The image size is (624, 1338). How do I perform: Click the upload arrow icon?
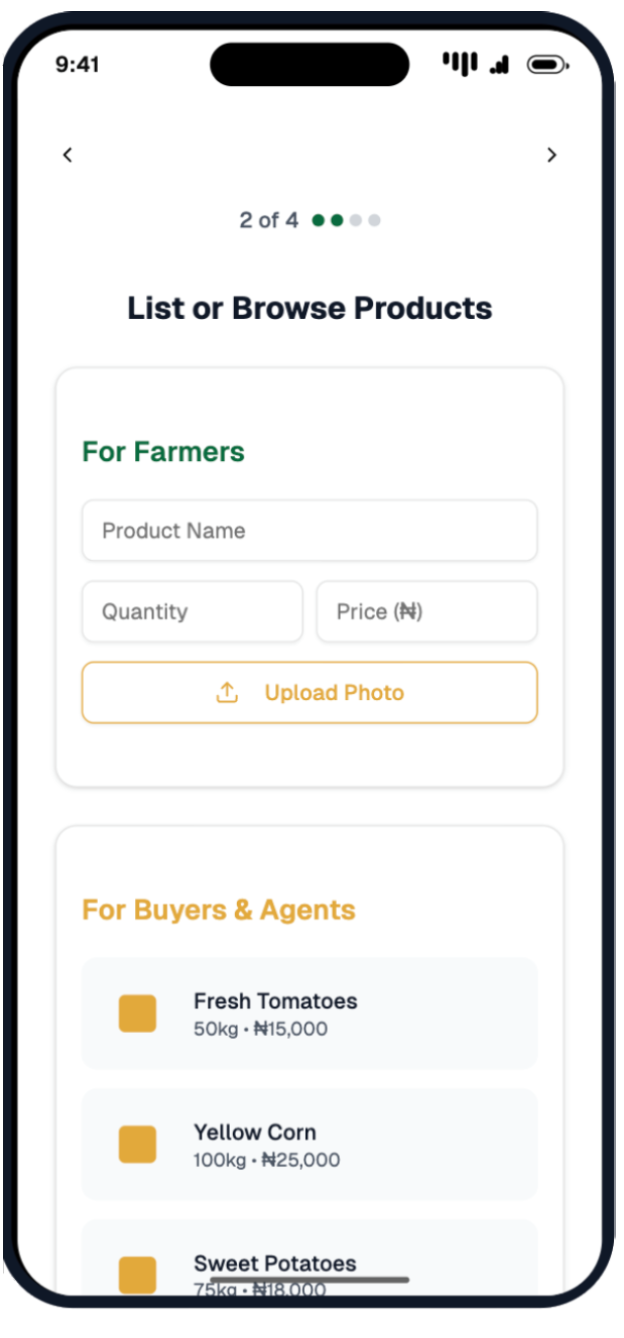[x=227, y=692]
